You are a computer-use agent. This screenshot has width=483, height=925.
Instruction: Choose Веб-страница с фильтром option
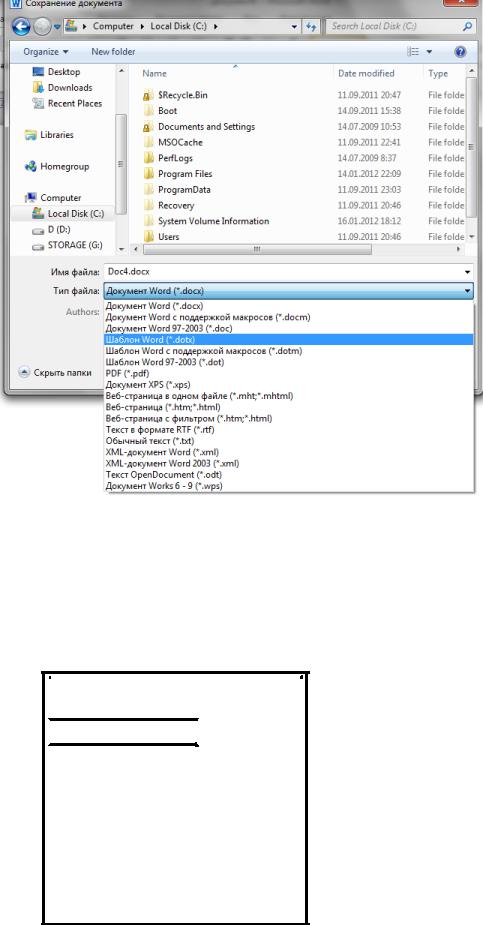[x=289, y=418]
